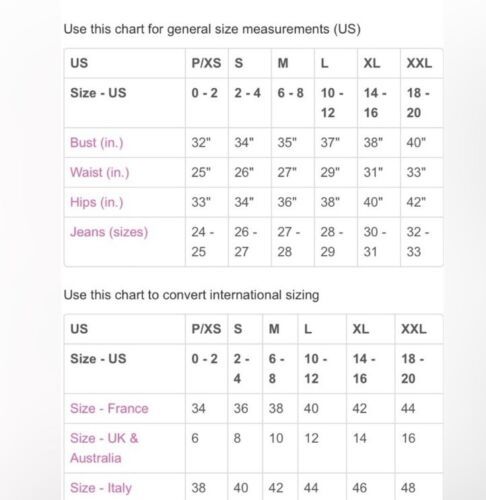Select the general size measurements heading
Image resolution: width=486 pixels, height=500 pixels.
pyautogui.click(x=212, y=29)
